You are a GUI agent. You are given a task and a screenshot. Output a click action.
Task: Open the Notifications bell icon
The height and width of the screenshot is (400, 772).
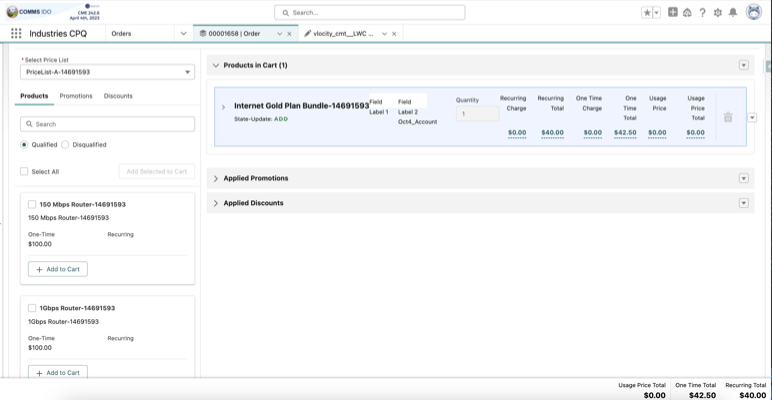pyautogui.click(x=733, y=13)
